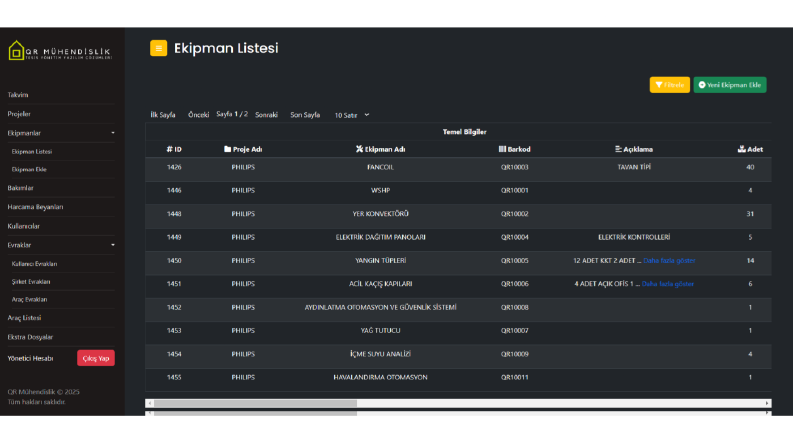Screen dimensions: 793x446
Task: Click YER KONVEKTÖRÜ cell
Action: coord(380,213)
